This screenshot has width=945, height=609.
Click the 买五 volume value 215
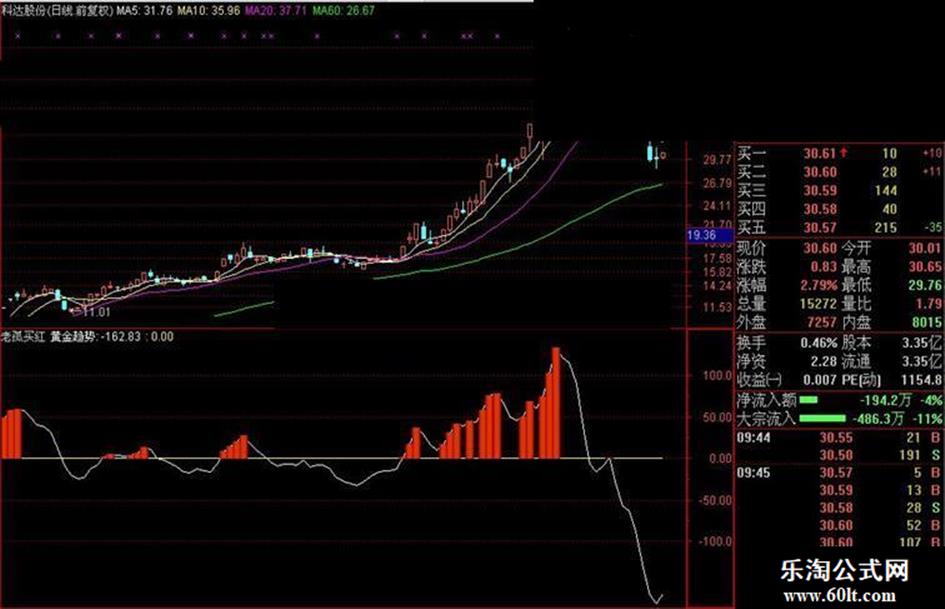point(886,227)
